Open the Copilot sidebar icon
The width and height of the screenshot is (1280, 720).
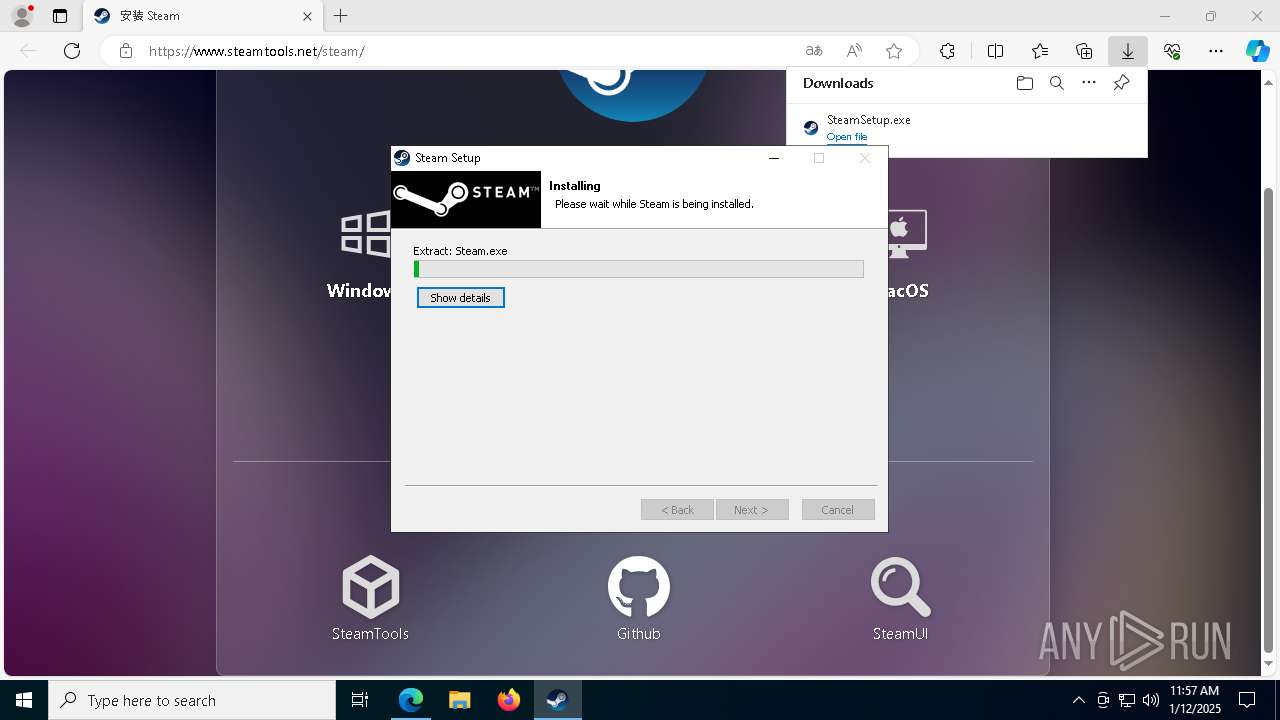point(1257,51)
